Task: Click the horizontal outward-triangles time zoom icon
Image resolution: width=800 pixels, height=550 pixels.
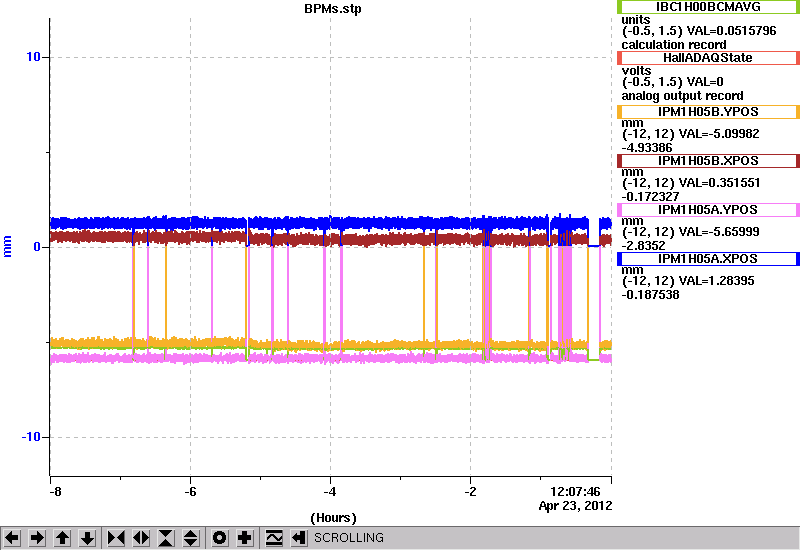Action: 141,538
